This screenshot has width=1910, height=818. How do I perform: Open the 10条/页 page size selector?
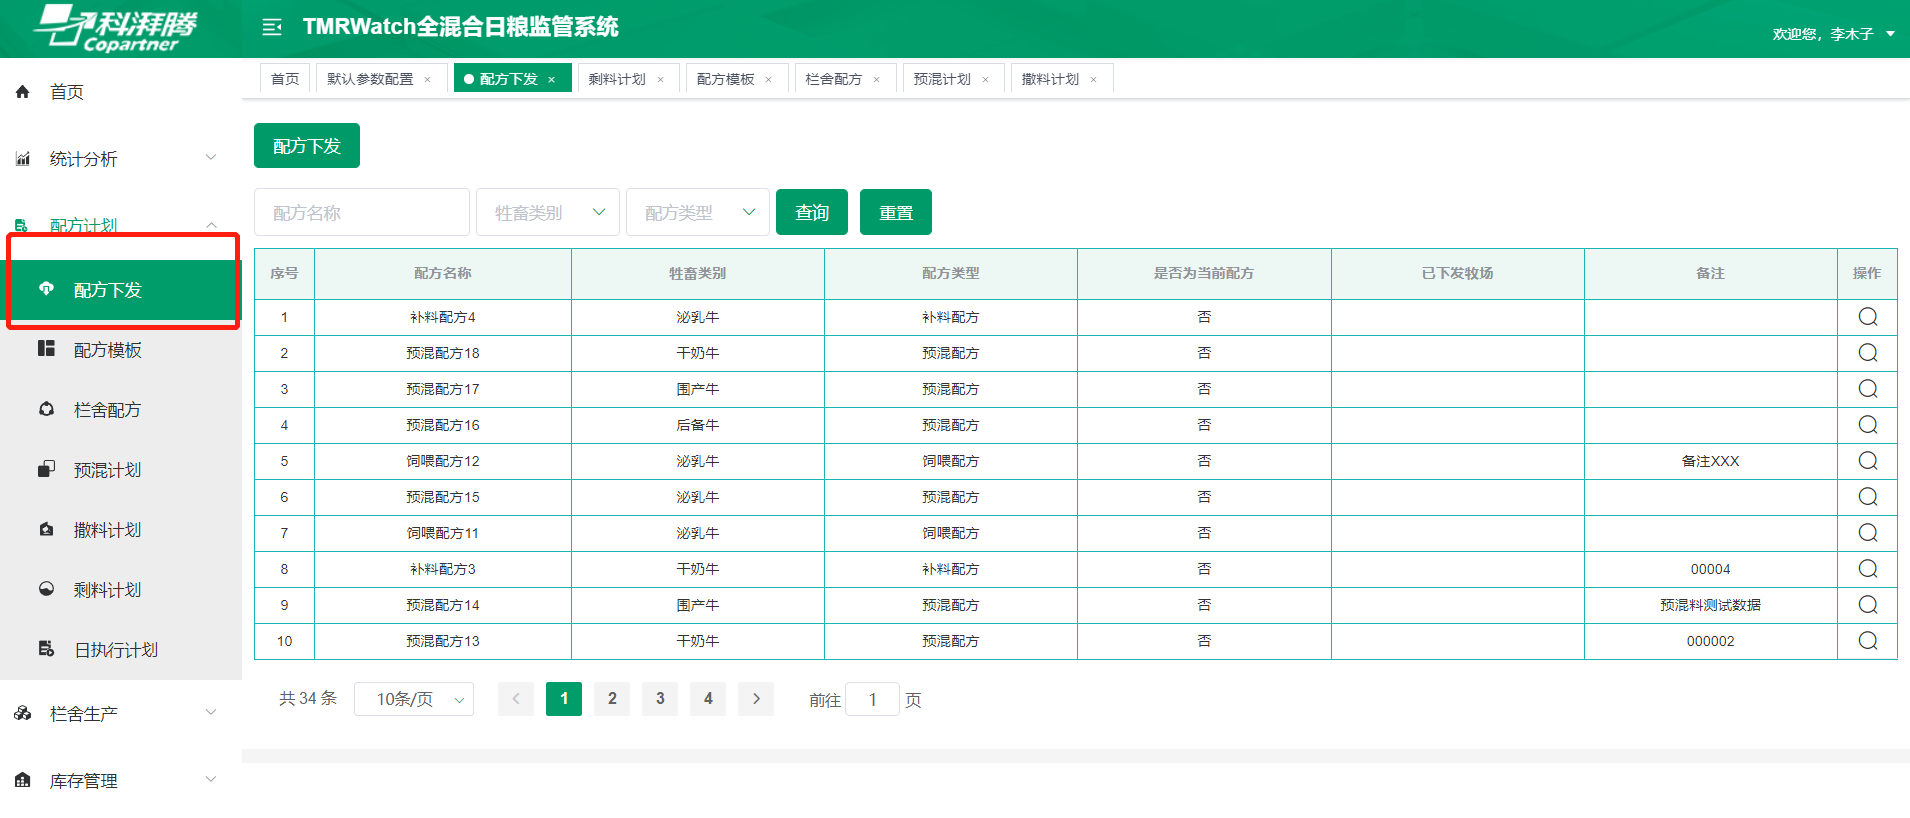coord(414,699)
